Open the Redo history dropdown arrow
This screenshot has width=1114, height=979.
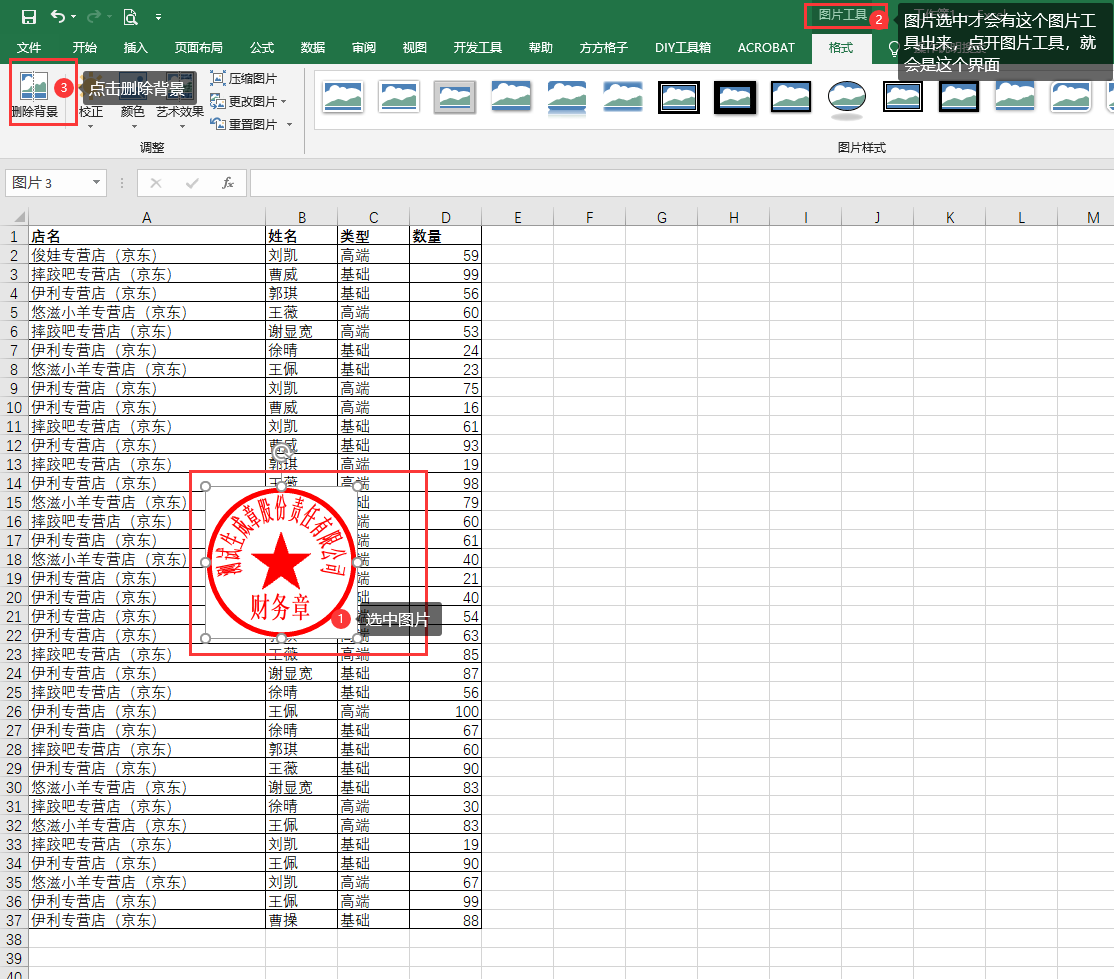(x=109, y=17)
